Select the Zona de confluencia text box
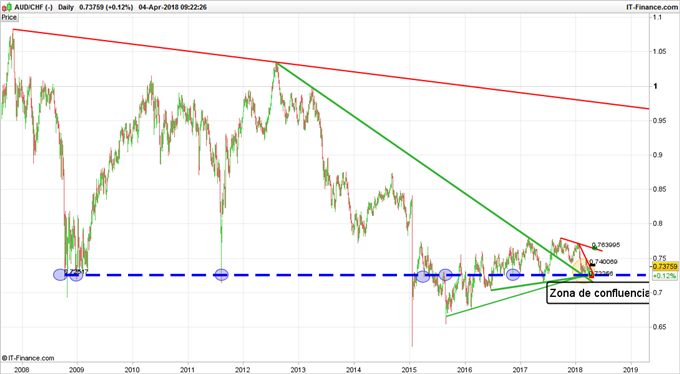 click(598, 293)
